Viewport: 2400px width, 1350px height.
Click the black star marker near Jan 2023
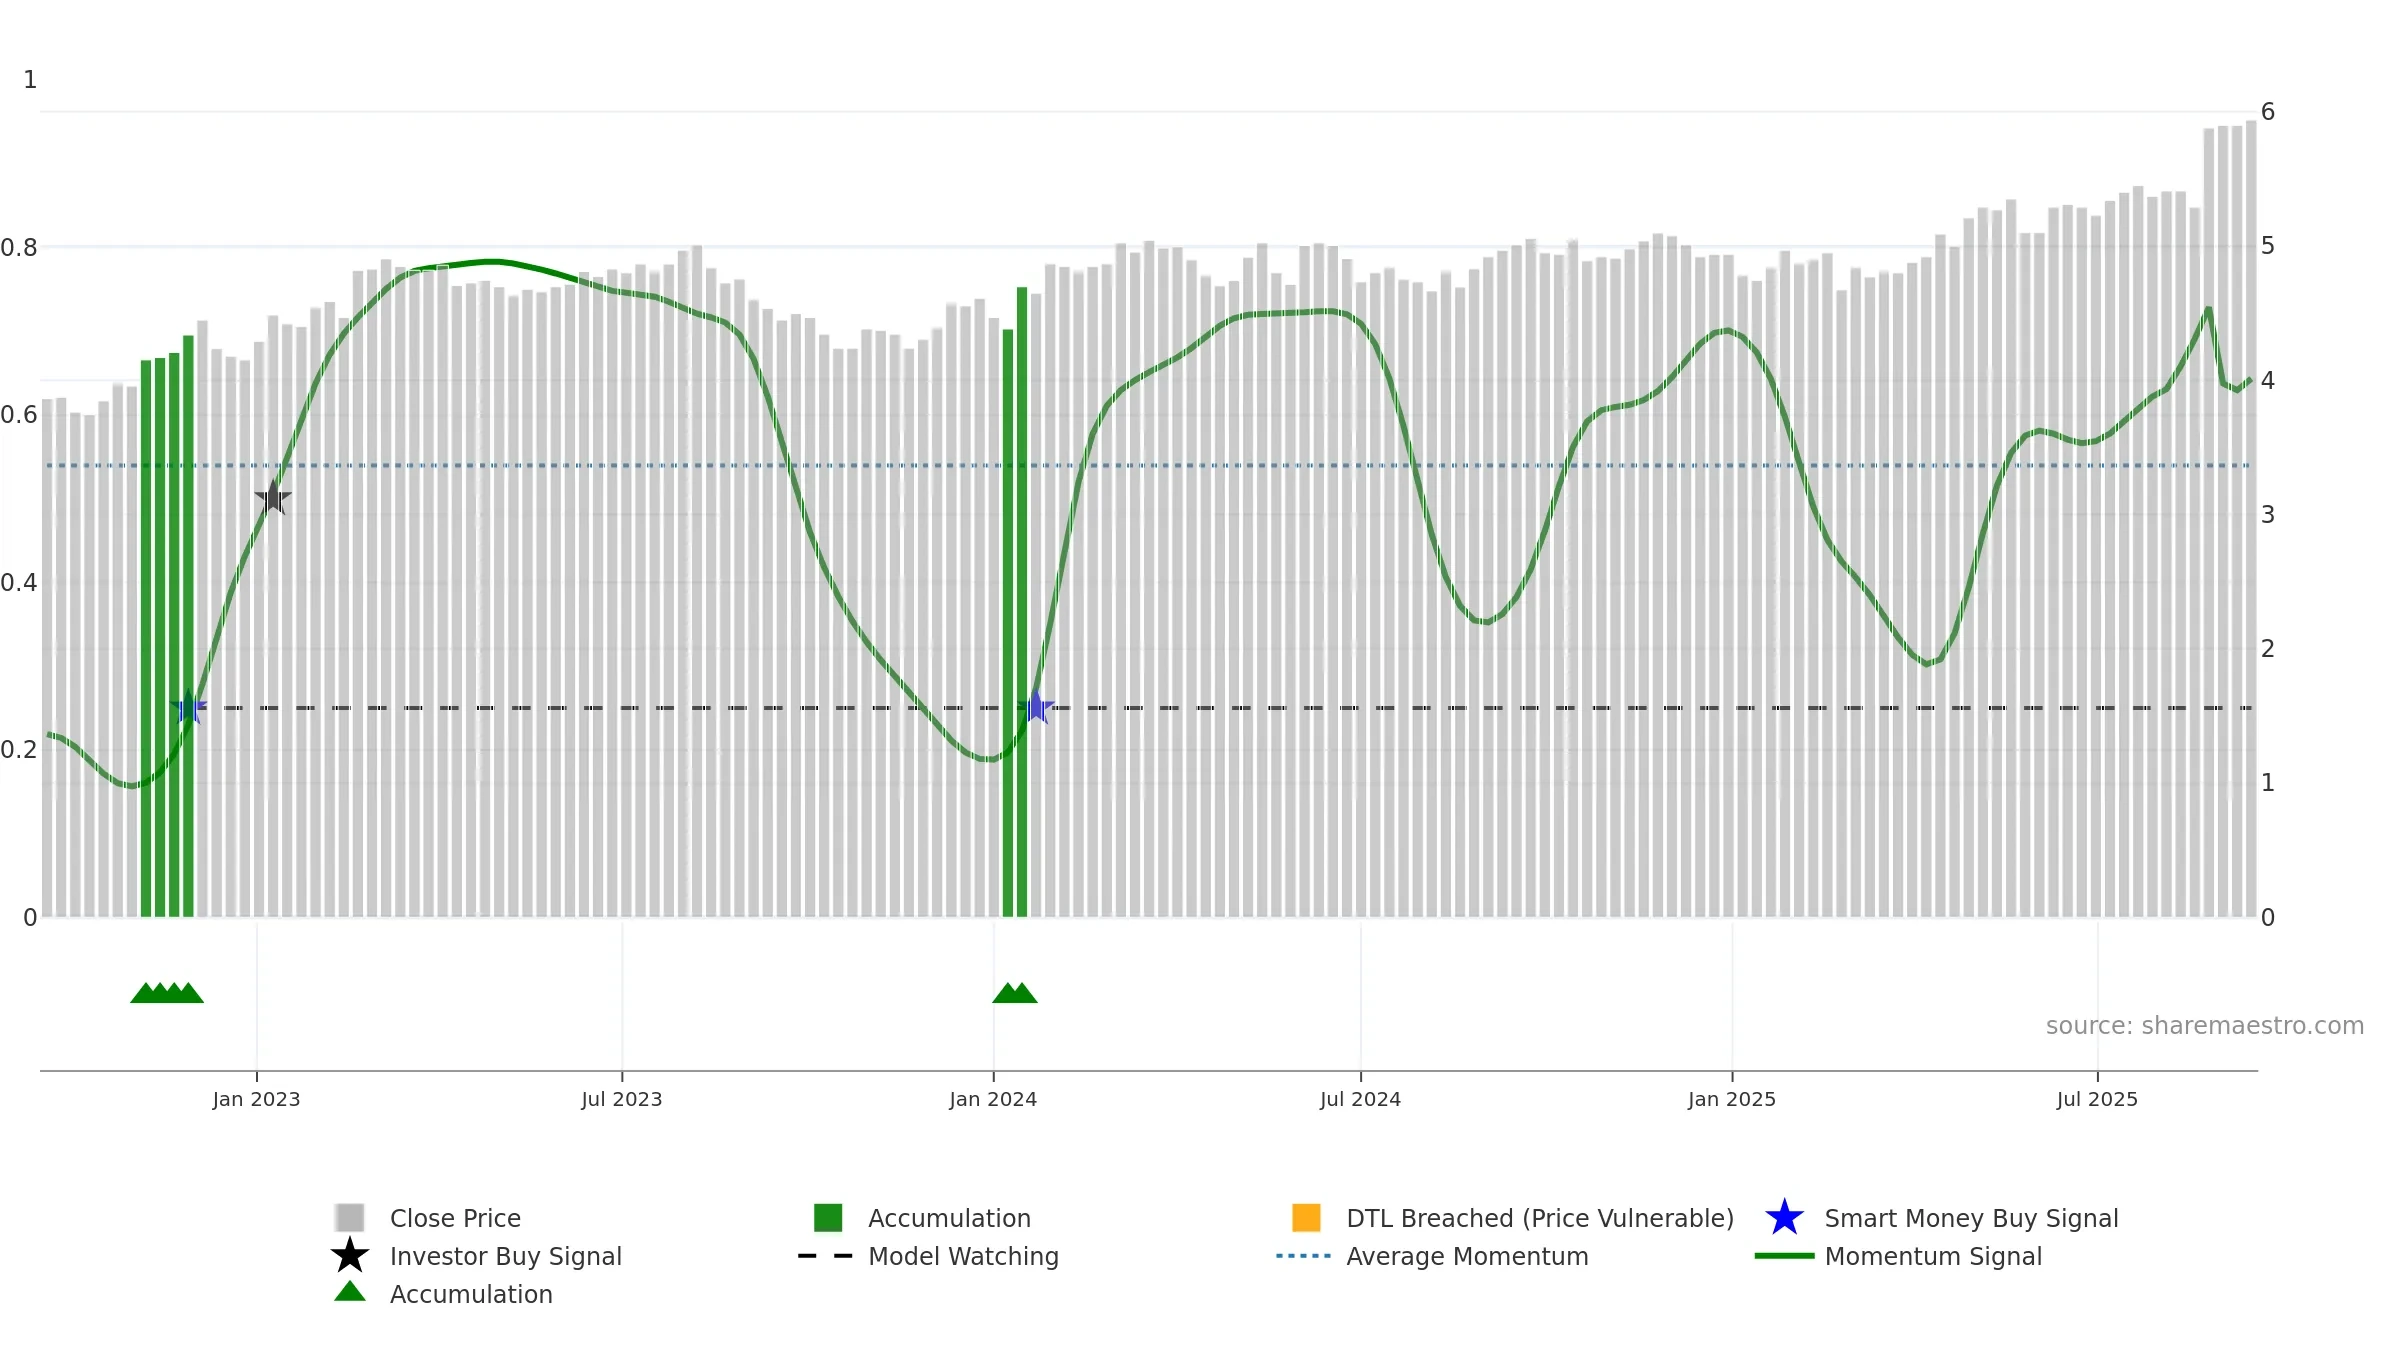coord(273,497)
